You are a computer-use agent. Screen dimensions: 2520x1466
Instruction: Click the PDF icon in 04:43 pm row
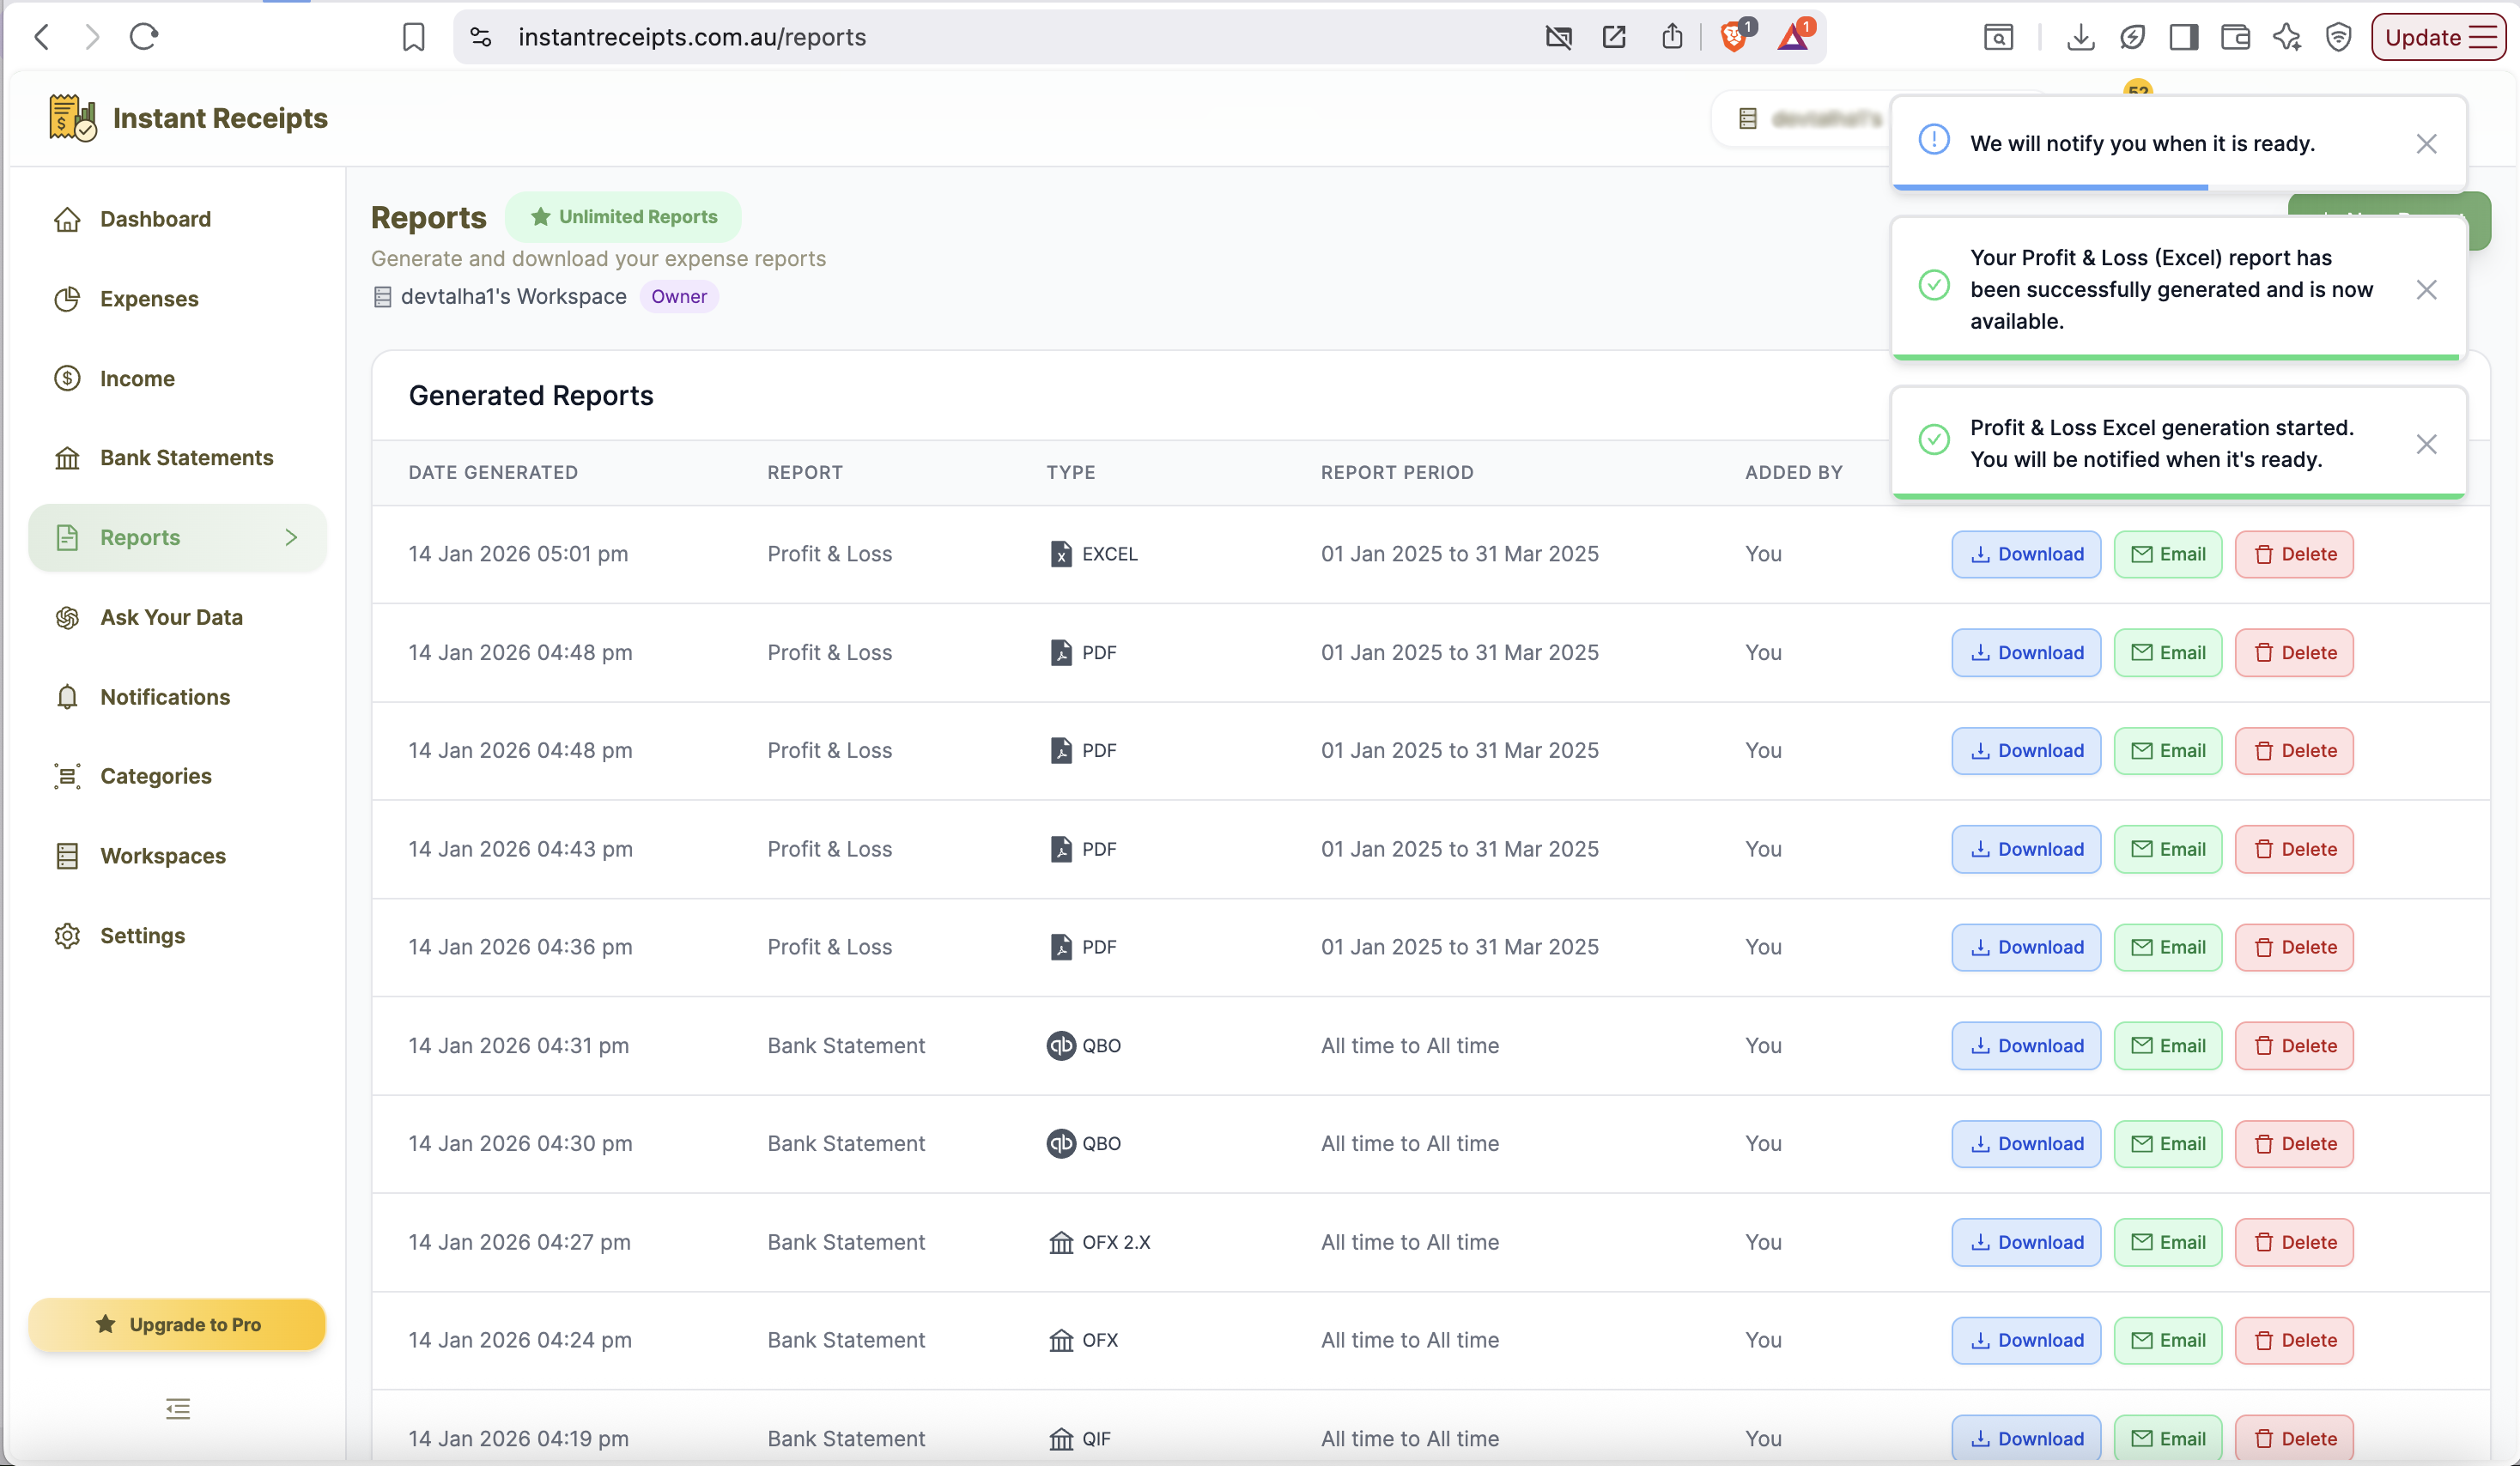coord(1061,849)
